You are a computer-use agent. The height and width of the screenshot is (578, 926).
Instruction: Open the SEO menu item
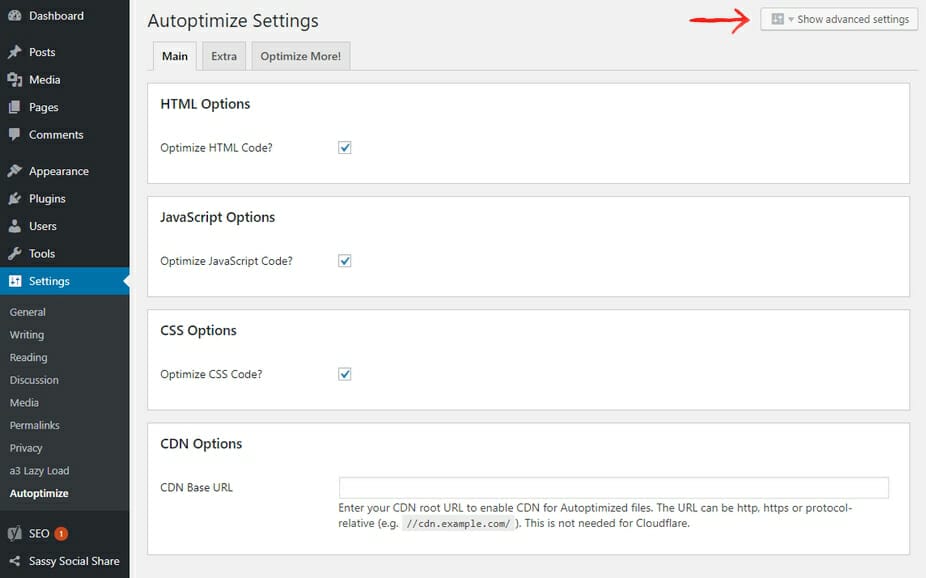39,534
